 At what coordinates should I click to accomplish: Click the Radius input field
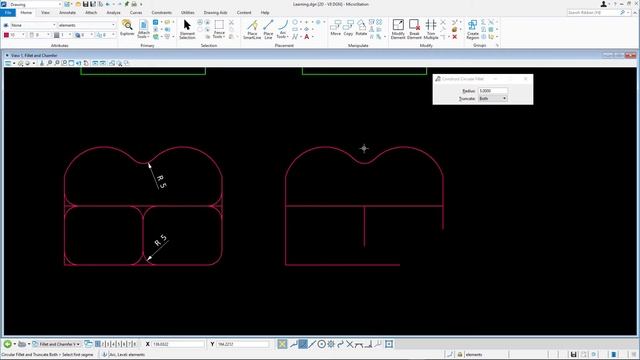pyautogui.click(x=493, y=91)
